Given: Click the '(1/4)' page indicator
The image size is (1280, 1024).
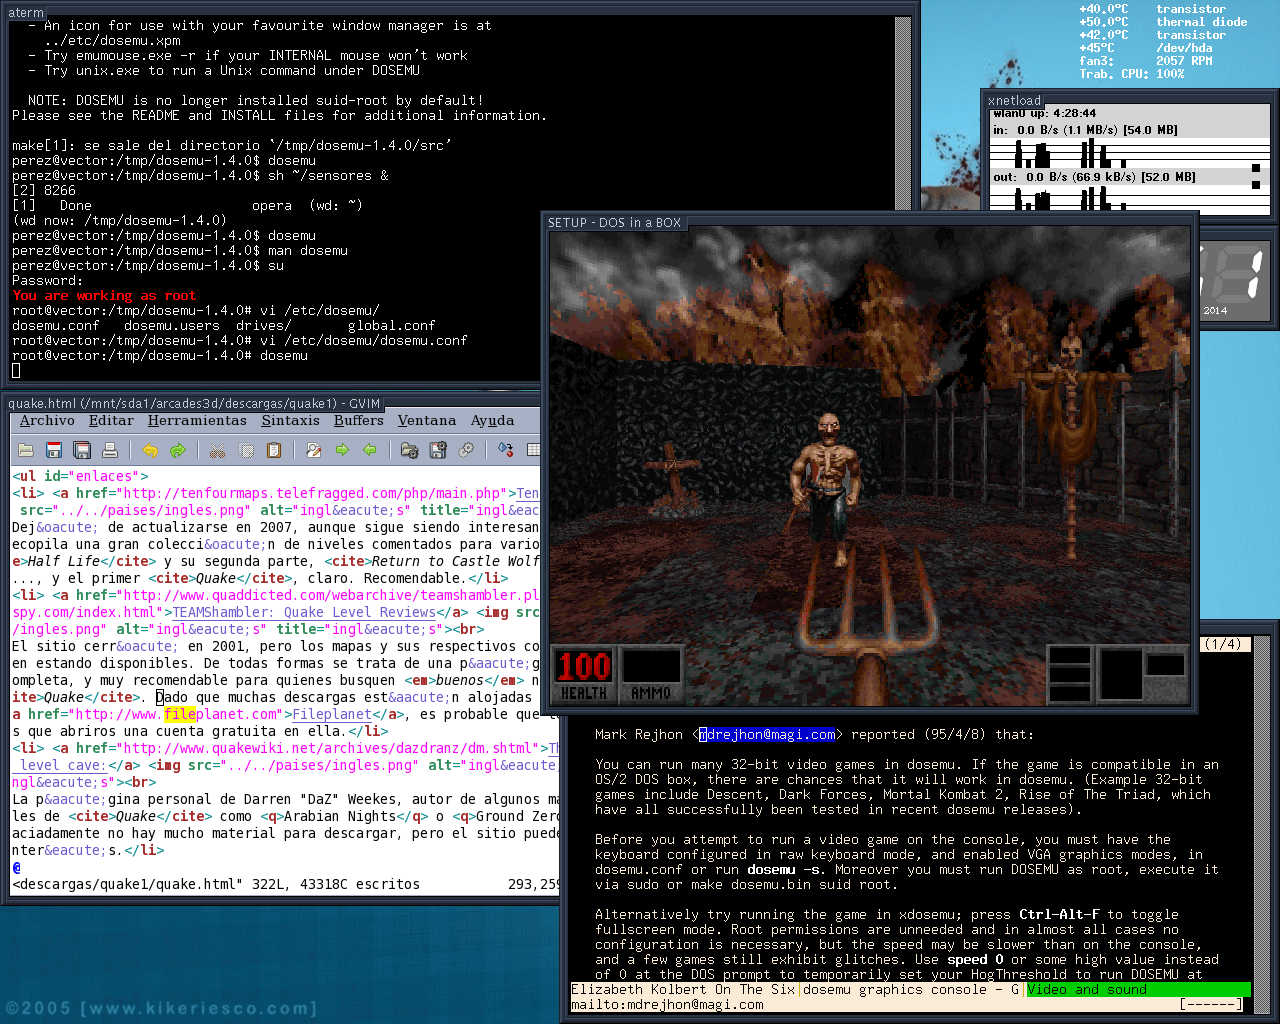Looking at the screenshot, I should [1223, 644].
